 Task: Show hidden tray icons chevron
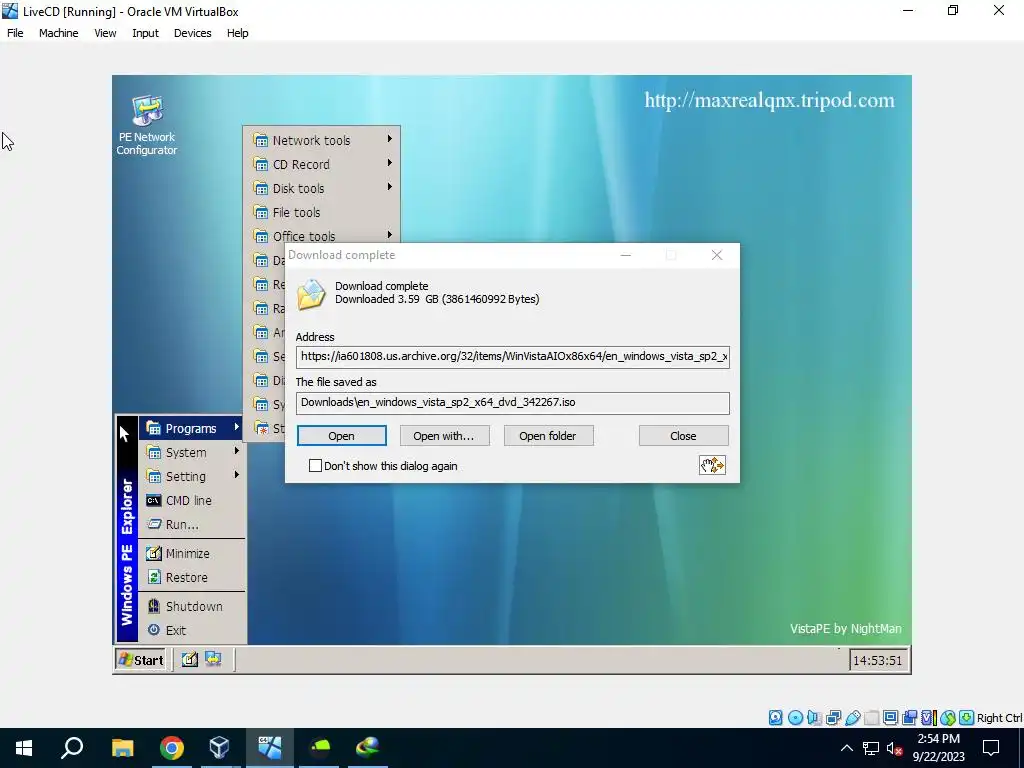coord(846,748)
